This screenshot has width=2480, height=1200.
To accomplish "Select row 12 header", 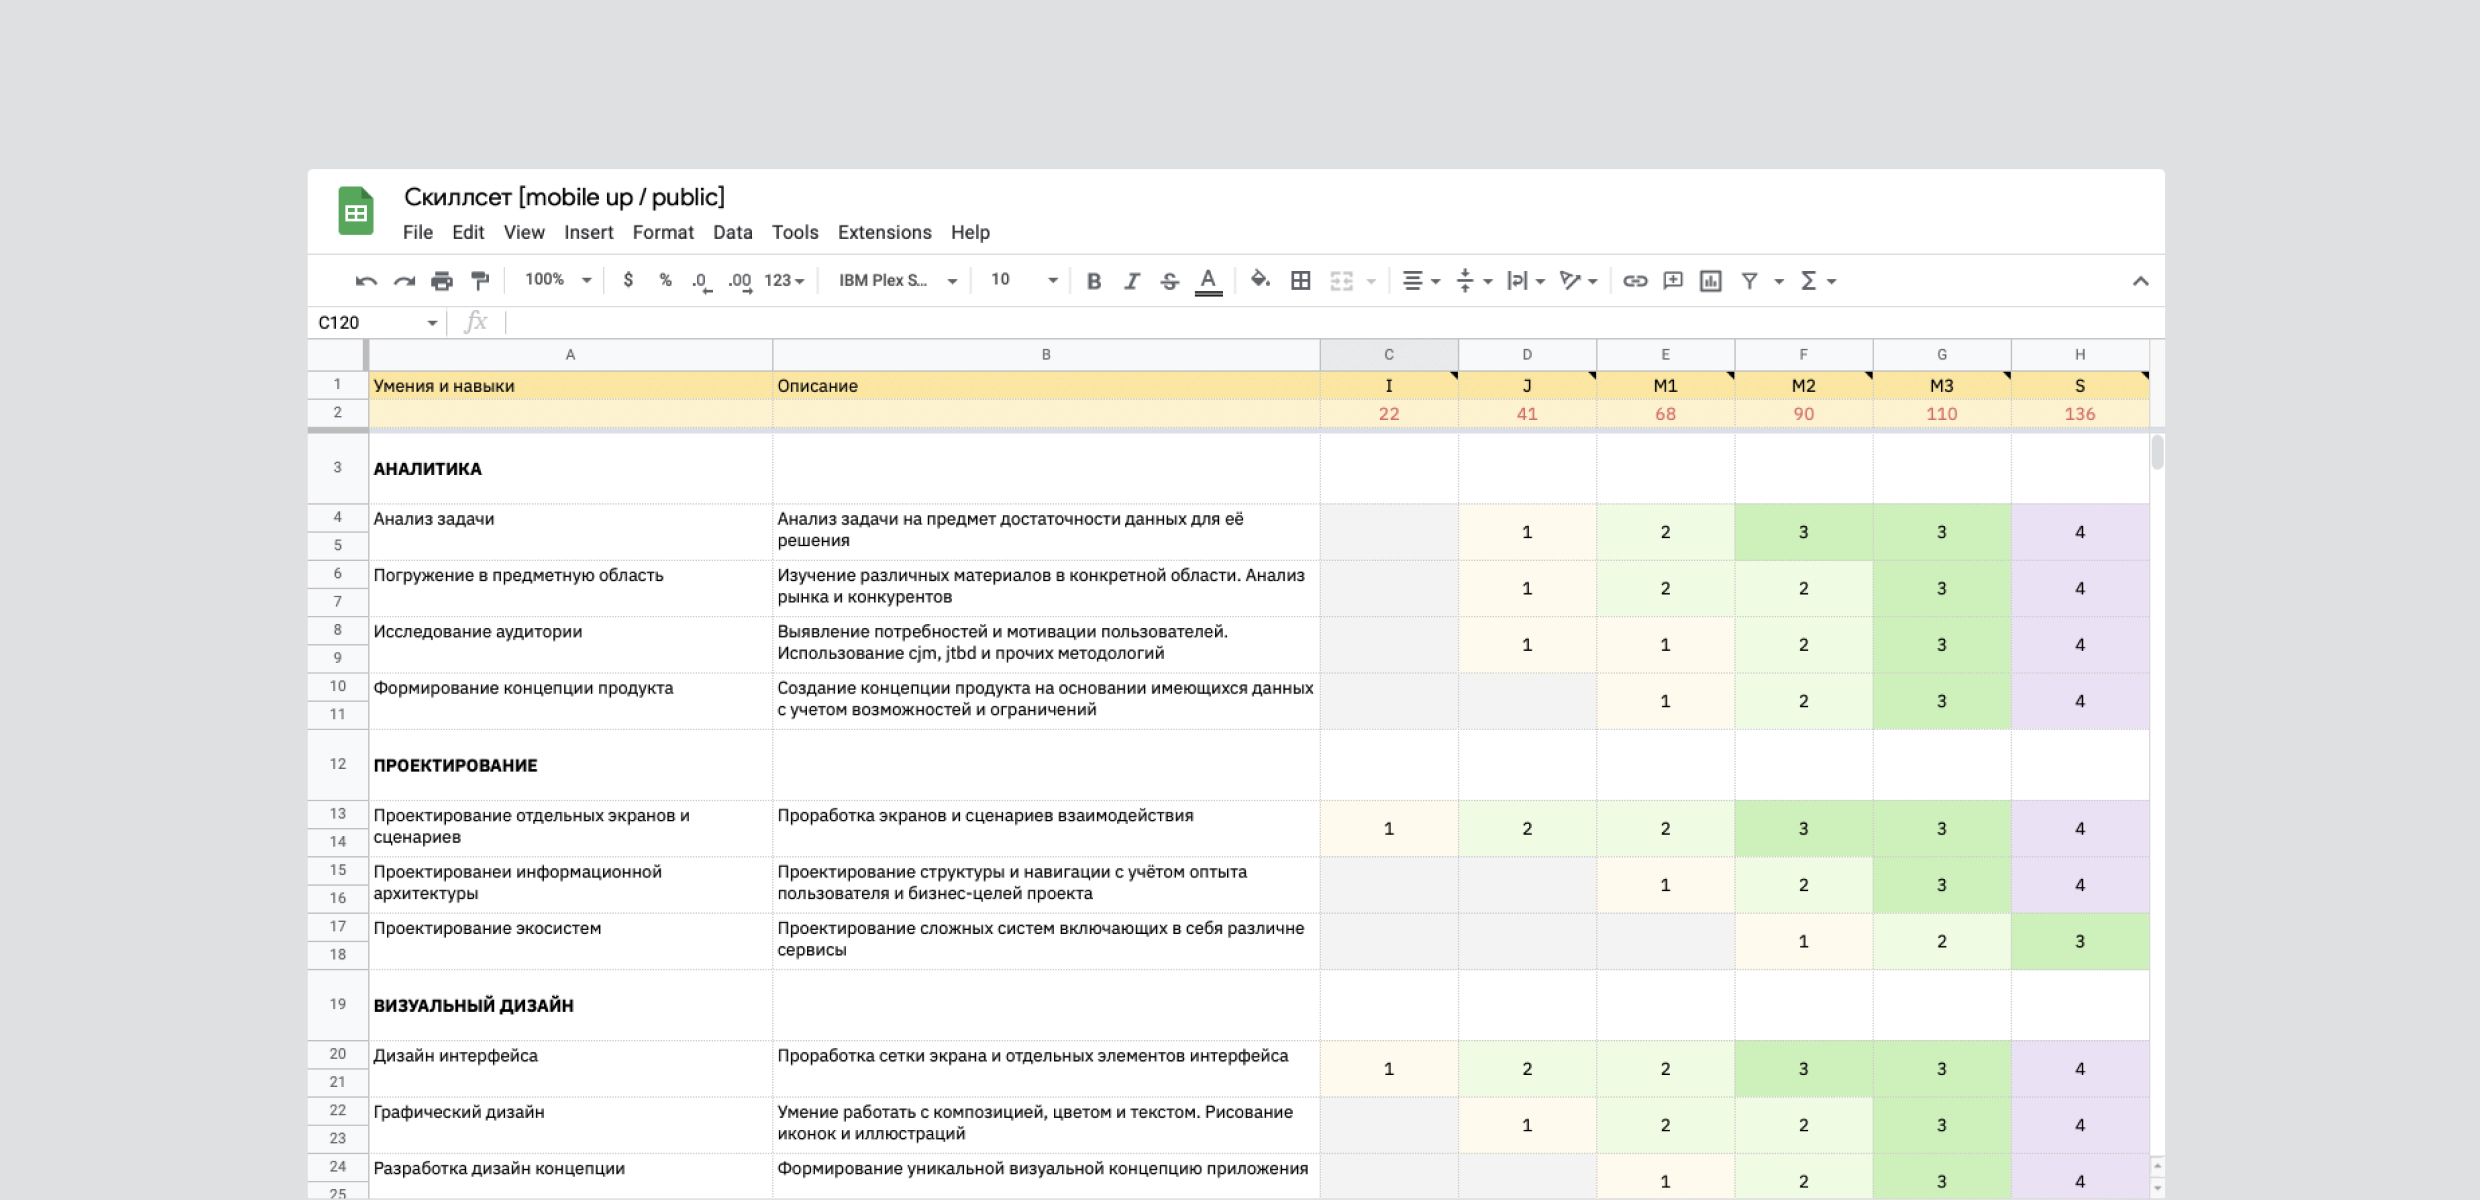I will pos(338,764).
